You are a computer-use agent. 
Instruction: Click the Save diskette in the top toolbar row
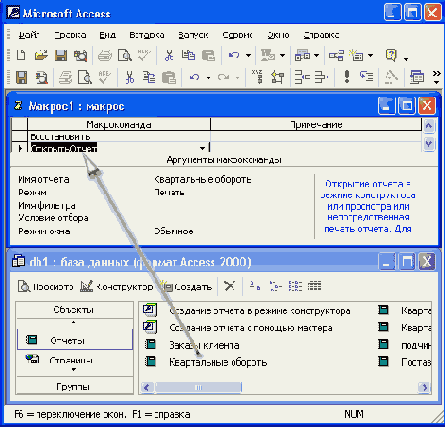click(61, 55)
